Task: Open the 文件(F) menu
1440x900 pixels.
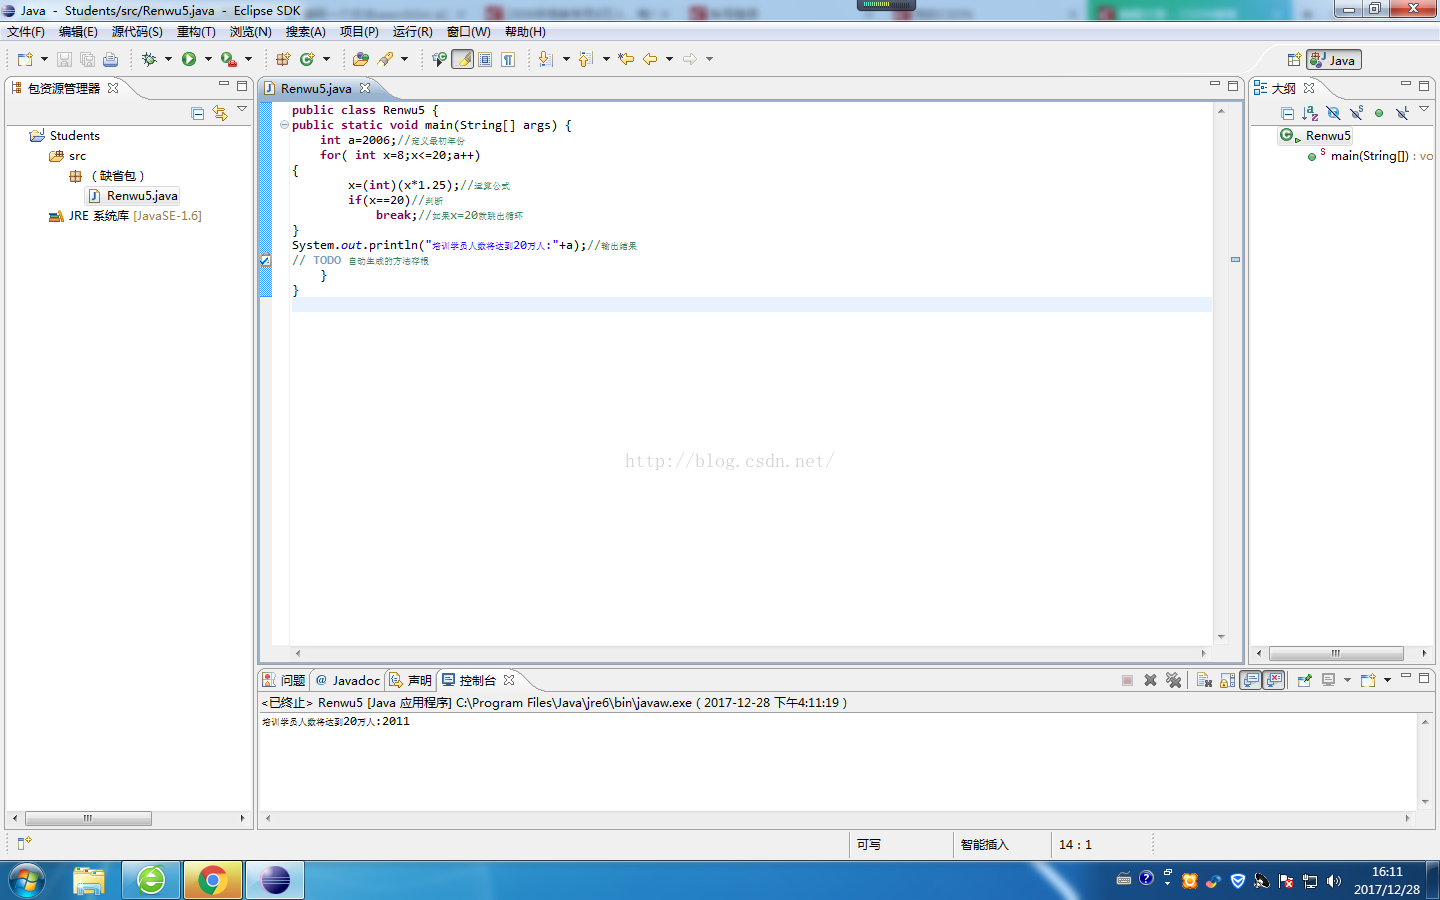Action: click(26, 32)
